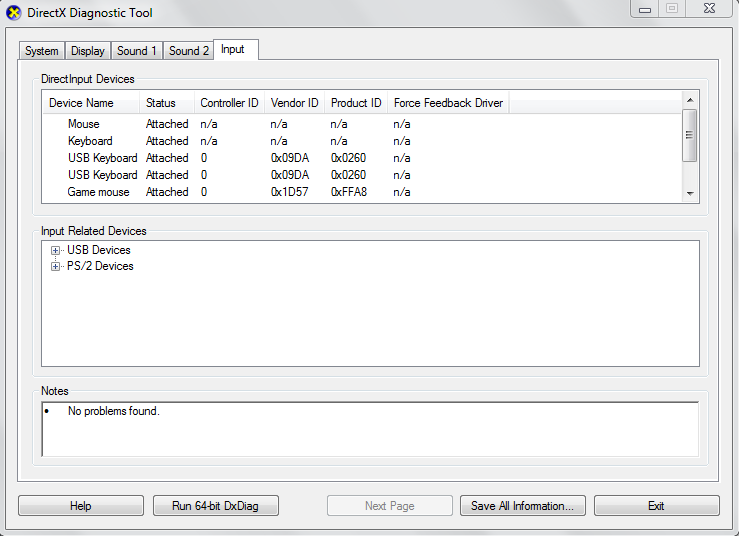Click the Product ID column header
739x536 pixels.
[356, 103]
